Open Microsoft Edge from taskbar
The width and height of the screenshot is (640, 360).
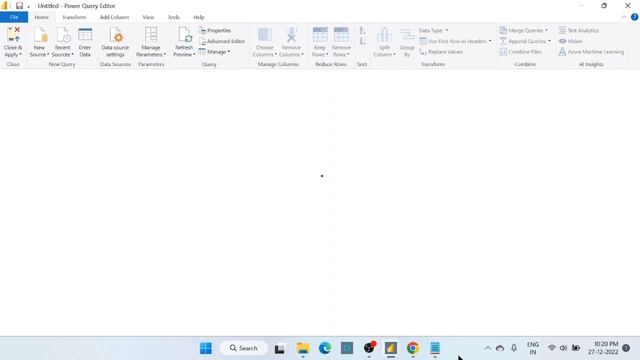(x=325, y=348)
